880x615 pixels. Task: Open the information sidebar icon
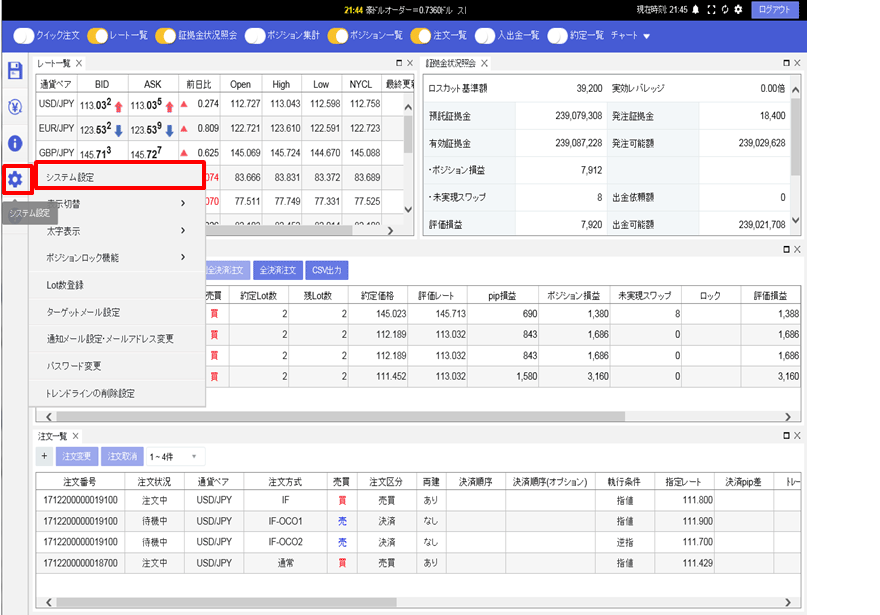point(15,143)
